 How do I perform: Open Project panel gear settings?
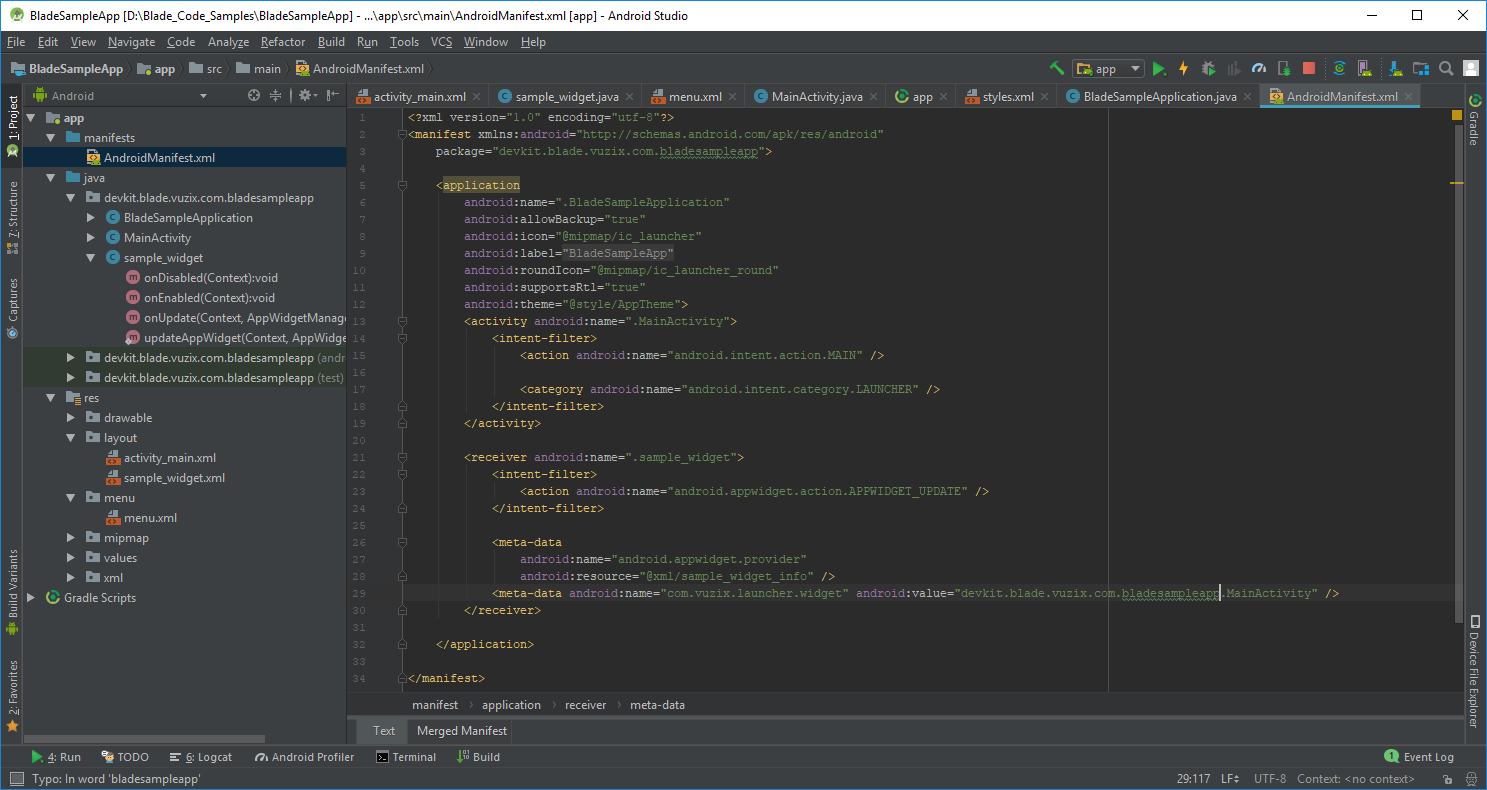(x=306, y=96)
